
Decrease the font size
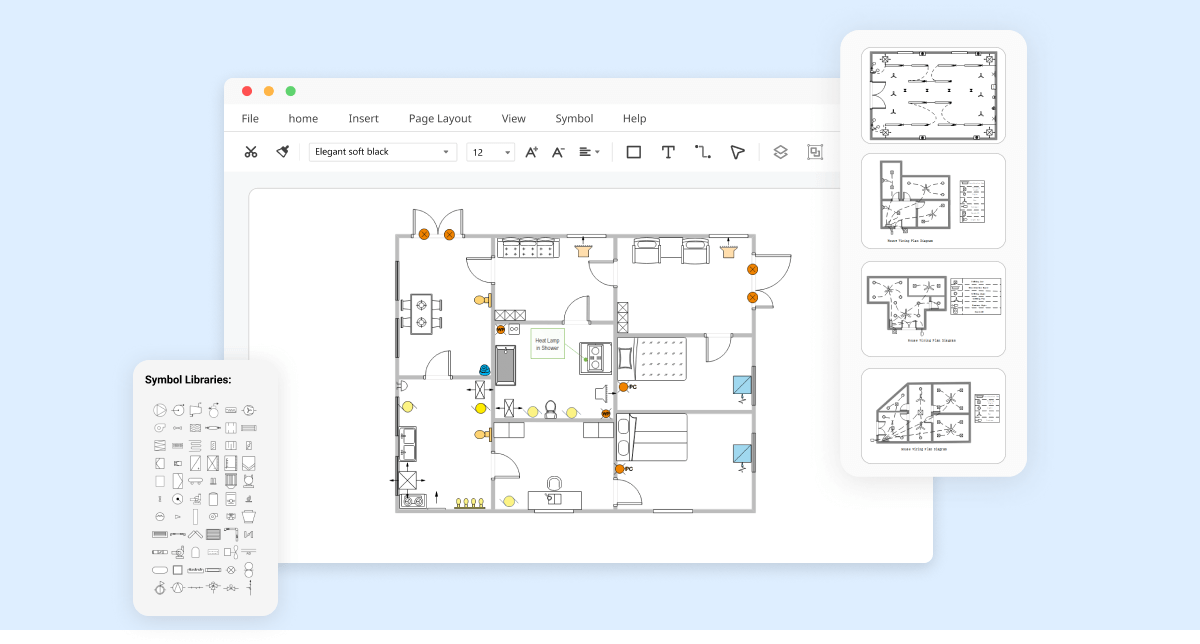tap(557, 151)
